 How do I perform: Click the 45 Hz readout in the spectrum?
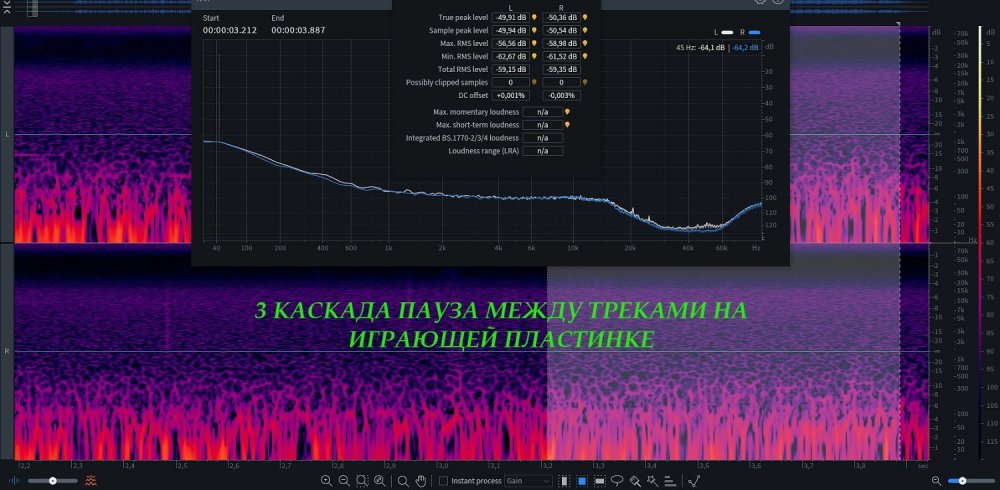(717, 47)
